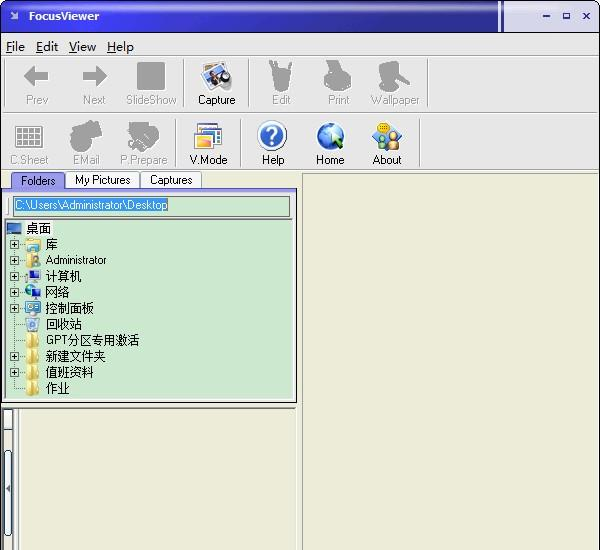Viewport: 600px width, 550px height.
Task: Open the Help menu
Action: [120, 47]
